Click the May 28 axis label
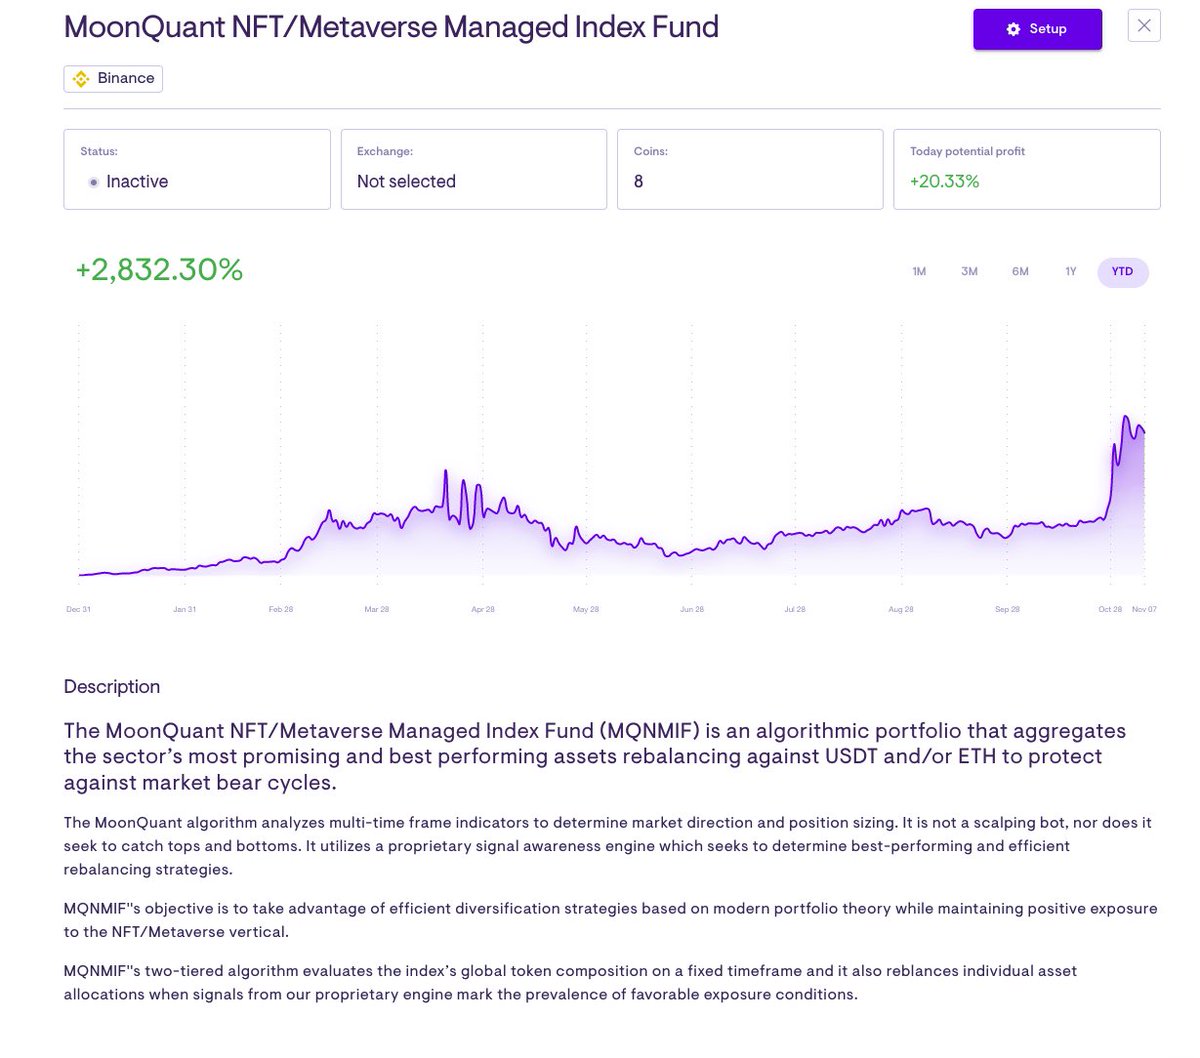This screenshot has width=1200, height=1058. pos(586,609)
